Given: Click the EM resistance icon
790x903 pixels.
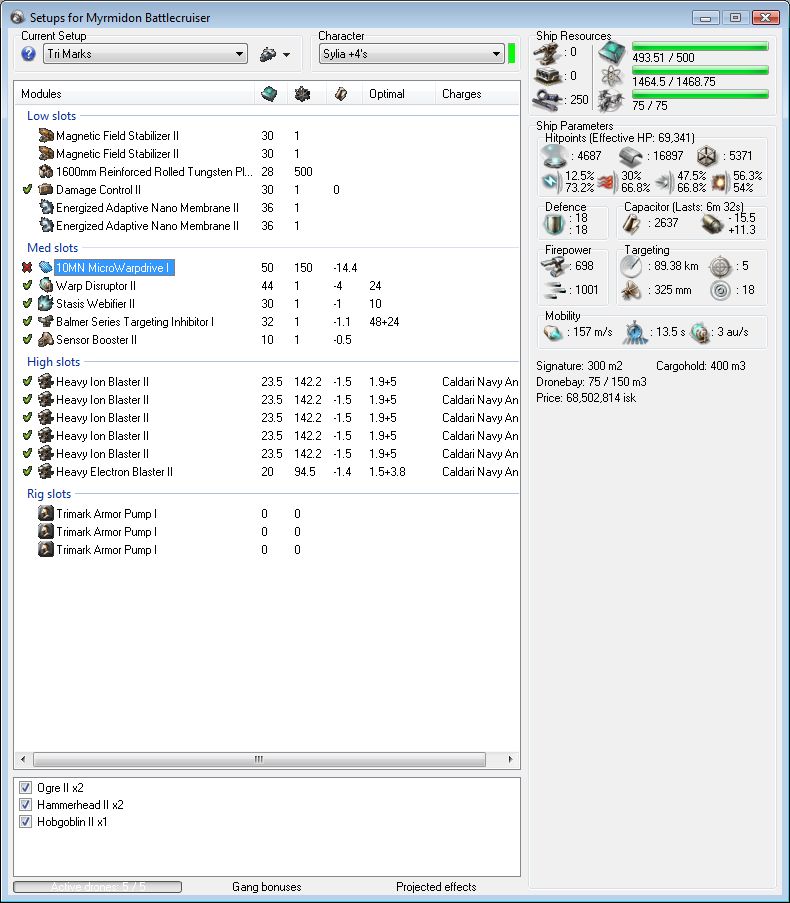Looking at the screenshot, I should pyautogui.click(x=552, y=182).
